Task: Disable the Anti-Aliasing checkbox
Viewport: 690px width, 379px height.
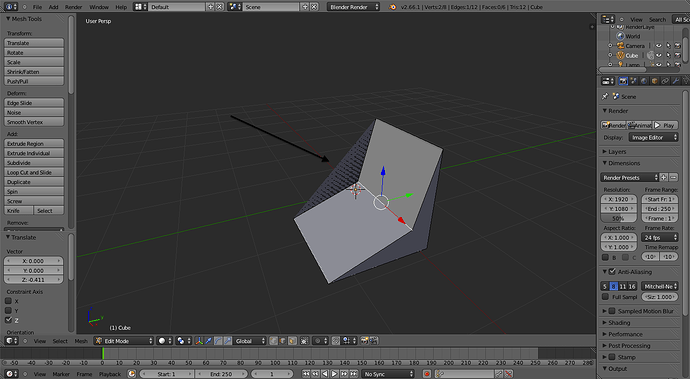Action: tap(612, 272)
